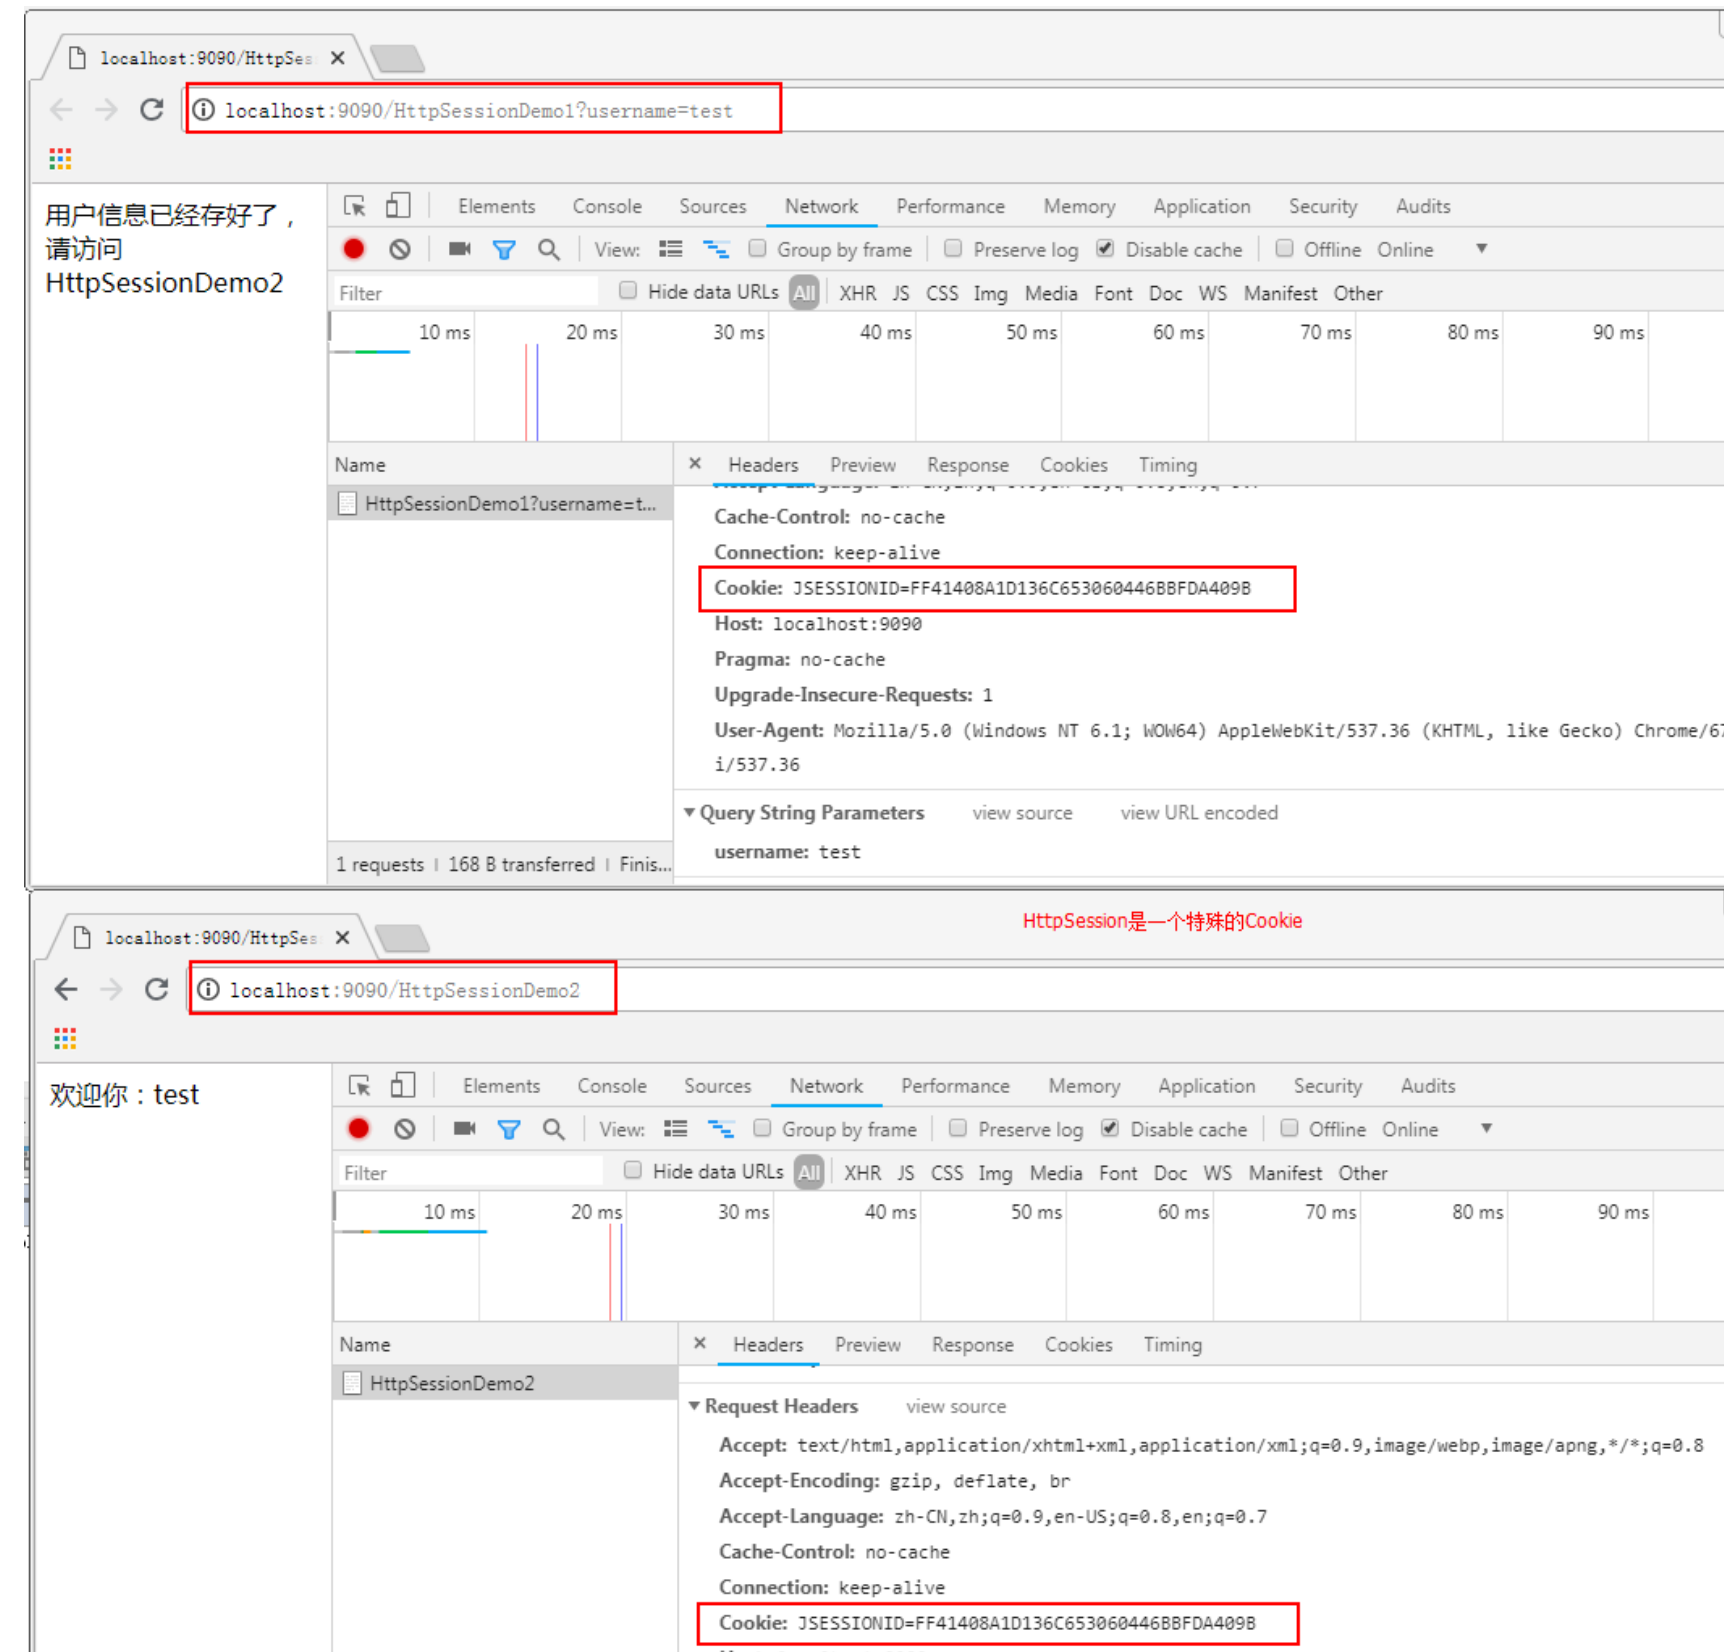Enable Preserve log in bottom DevTools
The image size is (1724, 1652).
[x=958, y=1128]
